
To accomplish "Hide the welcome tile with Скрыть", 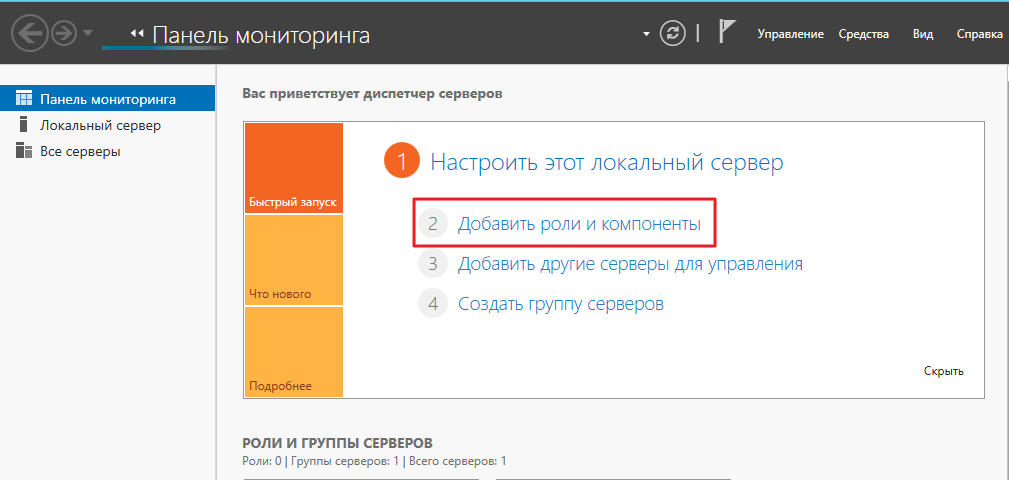I will coord(943,371).
